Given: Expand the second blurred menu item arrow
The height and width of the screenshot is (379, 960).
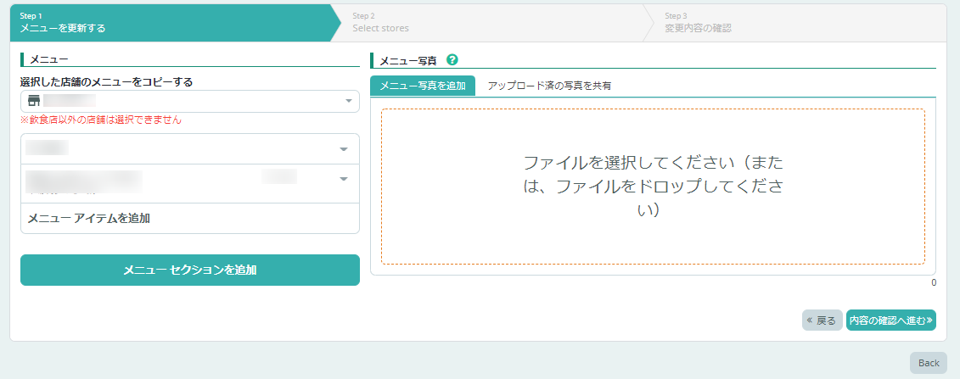Looking at the screenshot, I should (x=343, y=179).
